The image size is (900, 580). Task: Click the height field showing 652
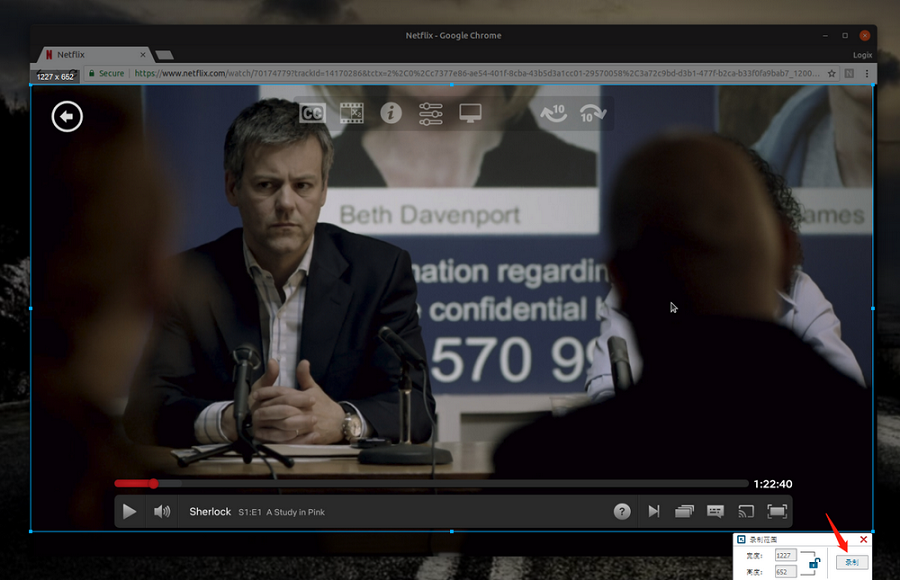click(785, 572)
